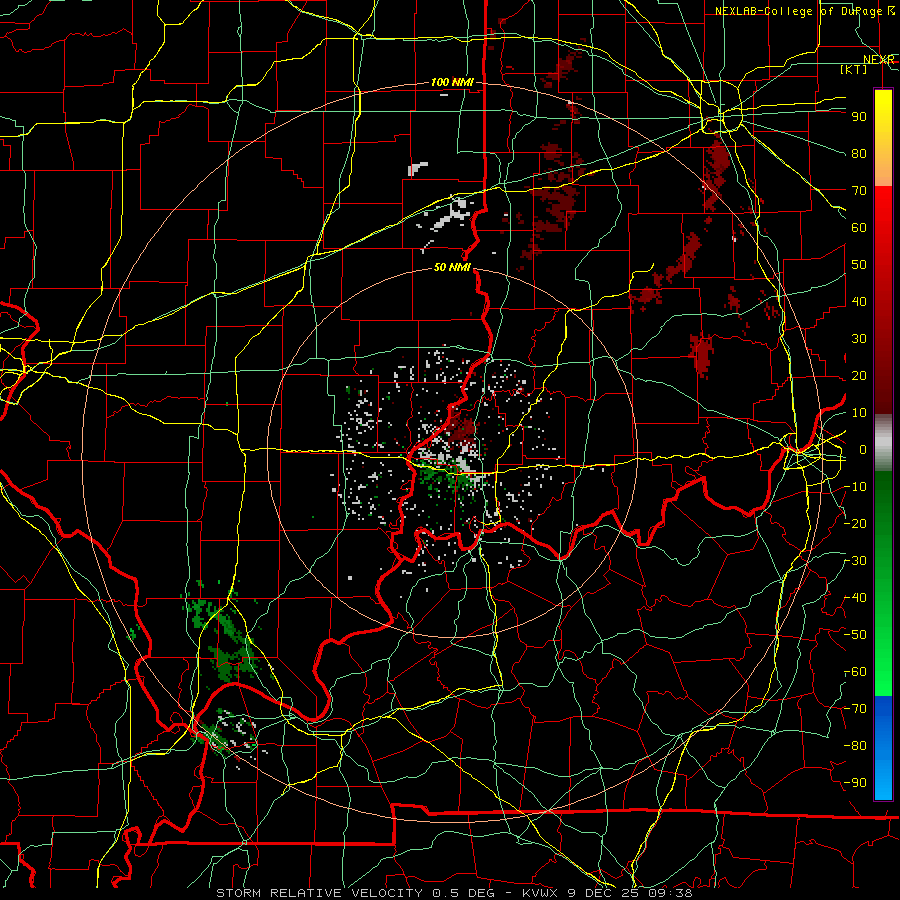This screenshot has height=900, width=900.
Task: Click the 40 value on the velocity scale
Action: coord(859,301)
